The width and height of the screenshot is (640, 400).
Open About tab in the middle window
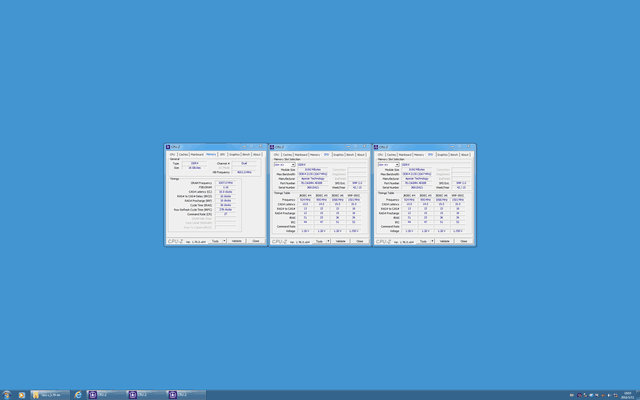pyautogui.click(x=360, y=155)
